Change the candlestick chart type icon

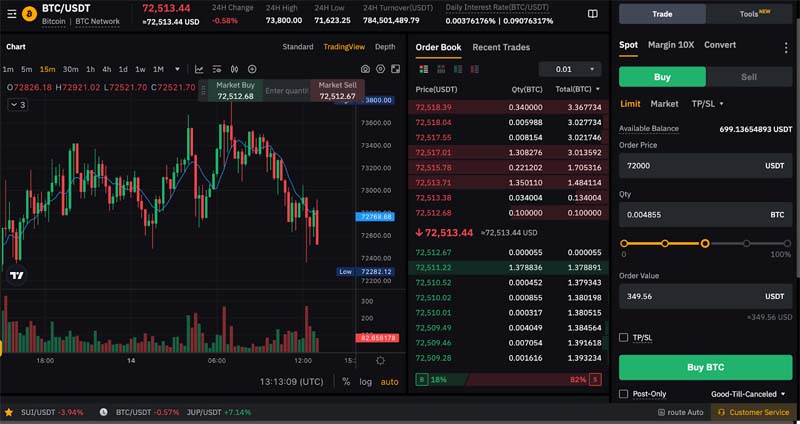pyautogui.click(x=234, y=69)
